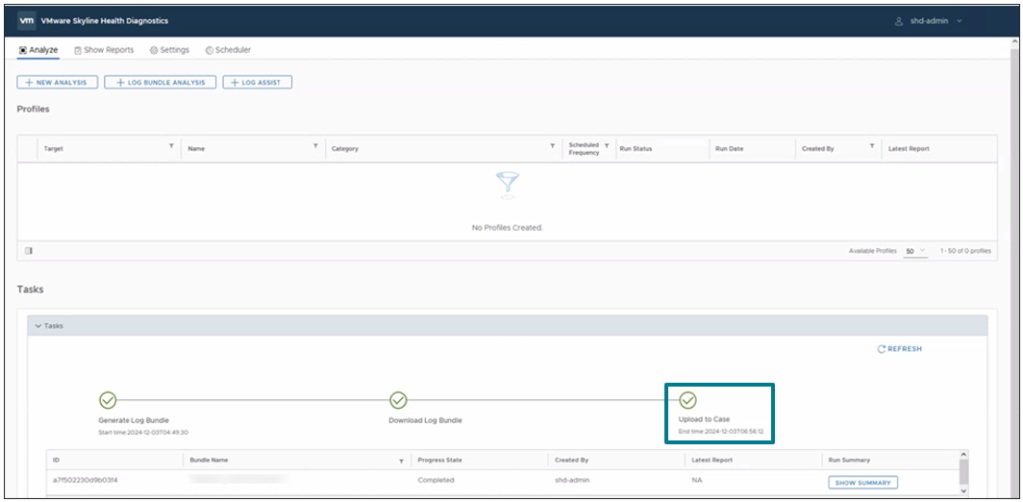Screen dimensions: 1023x502
Task: Refresh the Tasks list
Action: coord(899,349)
